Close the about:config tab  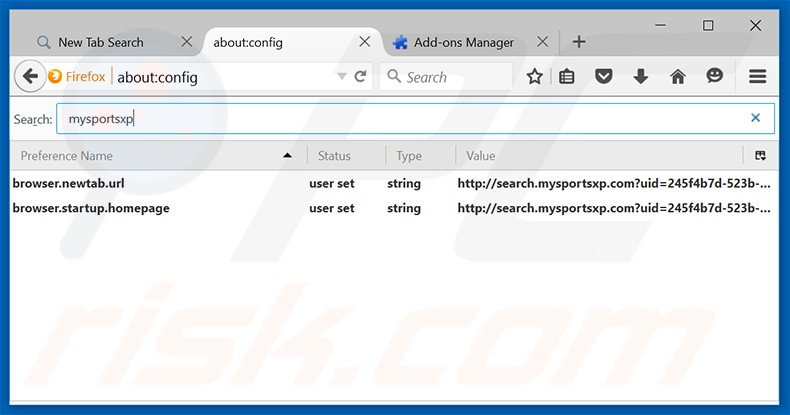coord(365,42)
